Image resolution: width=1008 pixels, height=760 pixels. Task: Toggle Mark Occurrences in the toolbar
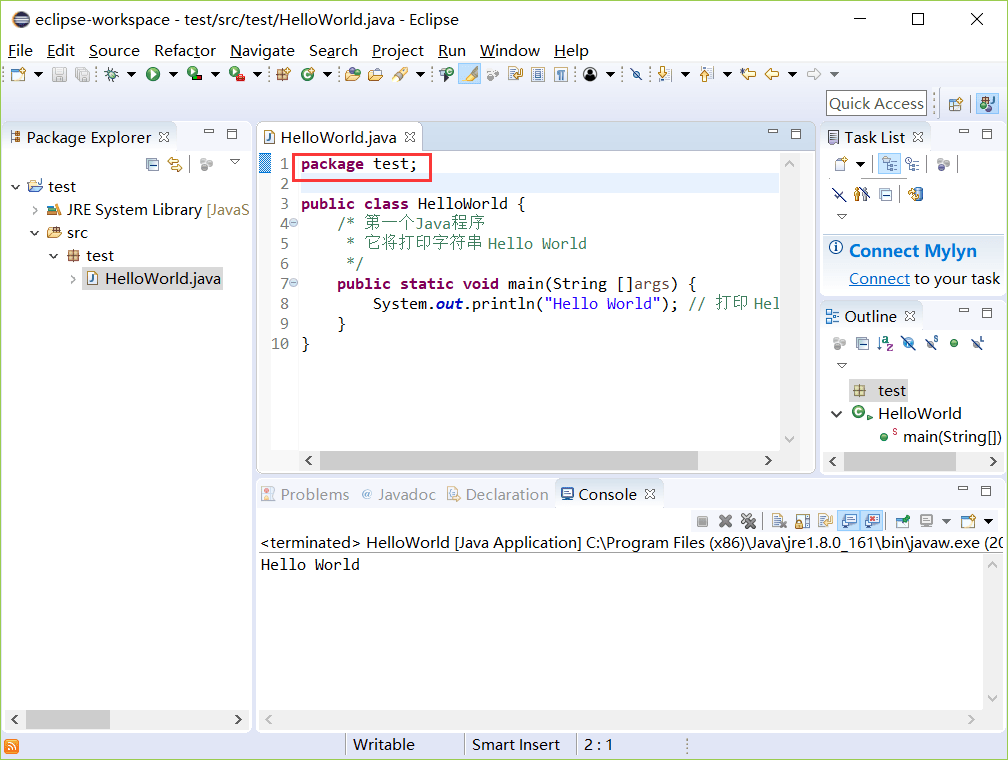470,73
